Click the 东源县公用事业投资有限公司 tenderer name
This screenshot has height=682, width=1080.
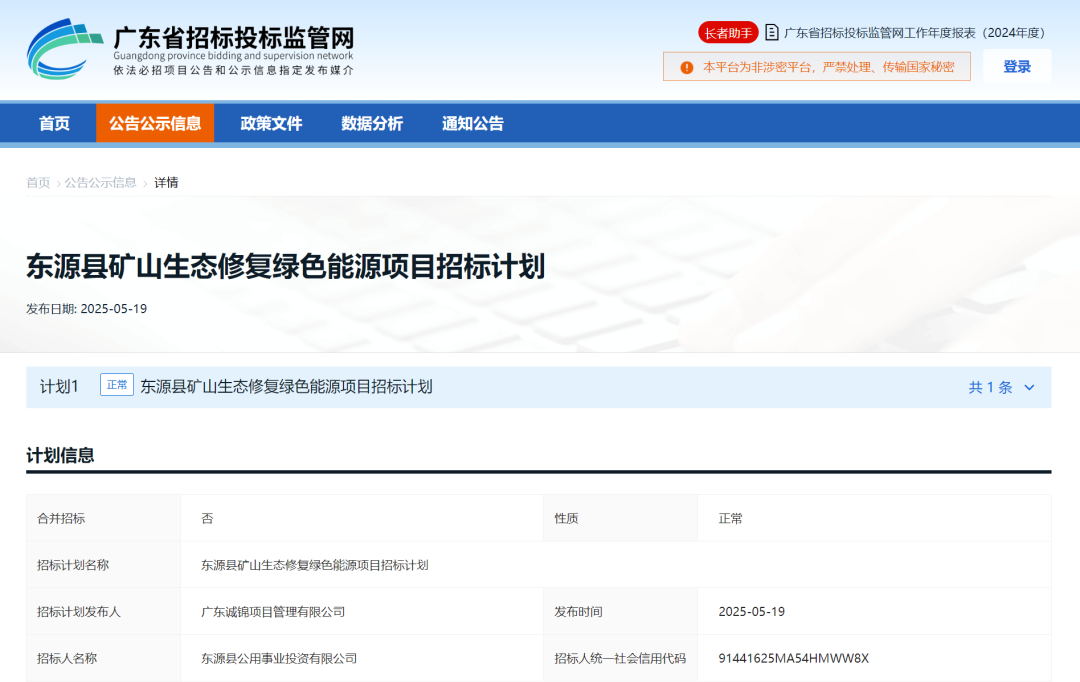pos(279,658)
